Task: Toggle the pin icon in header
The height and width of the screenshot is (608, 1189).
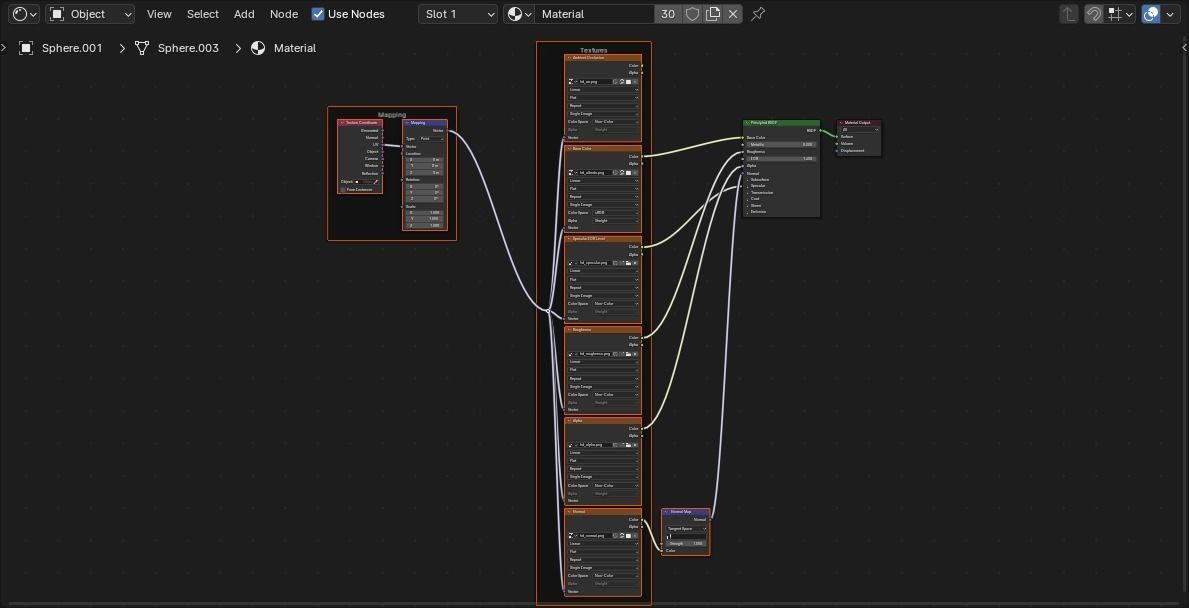Action: [758, 14]
